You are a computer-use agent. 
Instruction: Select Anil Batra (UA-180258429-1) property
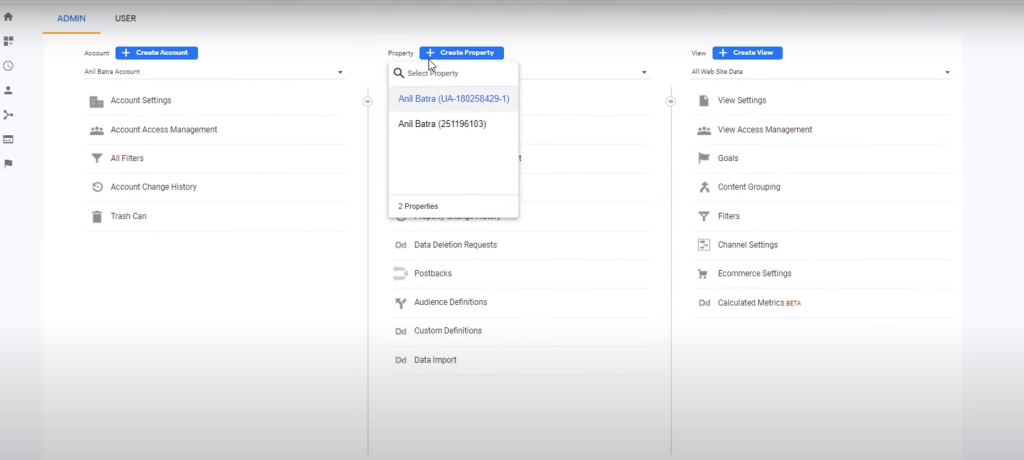tap(453, 99)
